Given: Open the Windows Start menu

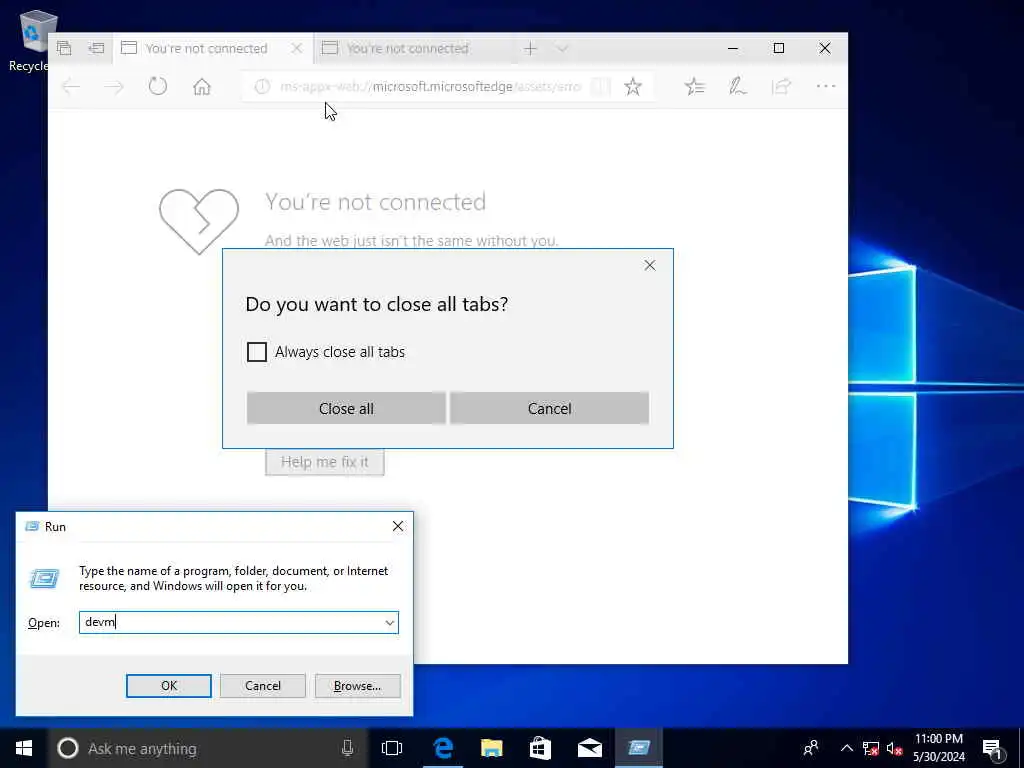Looking at the screenshot, I should coord(24,748).
